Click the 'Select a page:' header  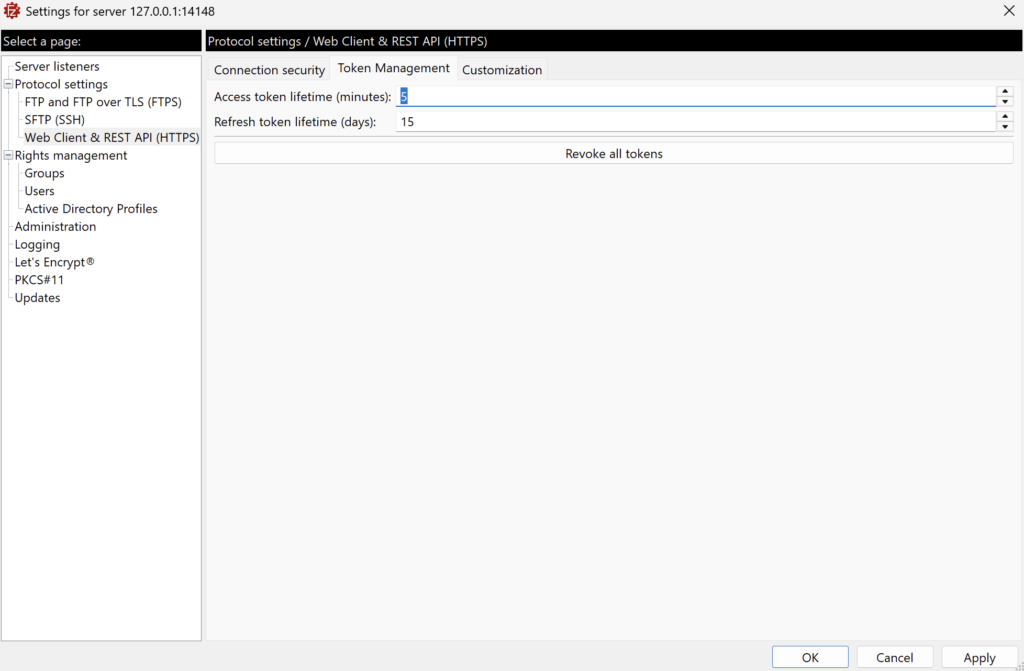[101, 41]
